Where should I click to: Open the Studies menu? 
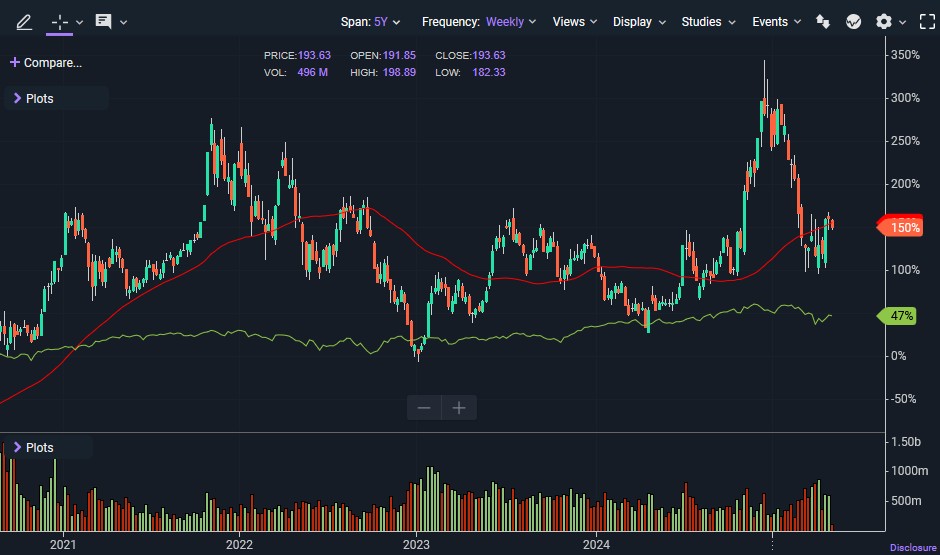tap(708, 21)
